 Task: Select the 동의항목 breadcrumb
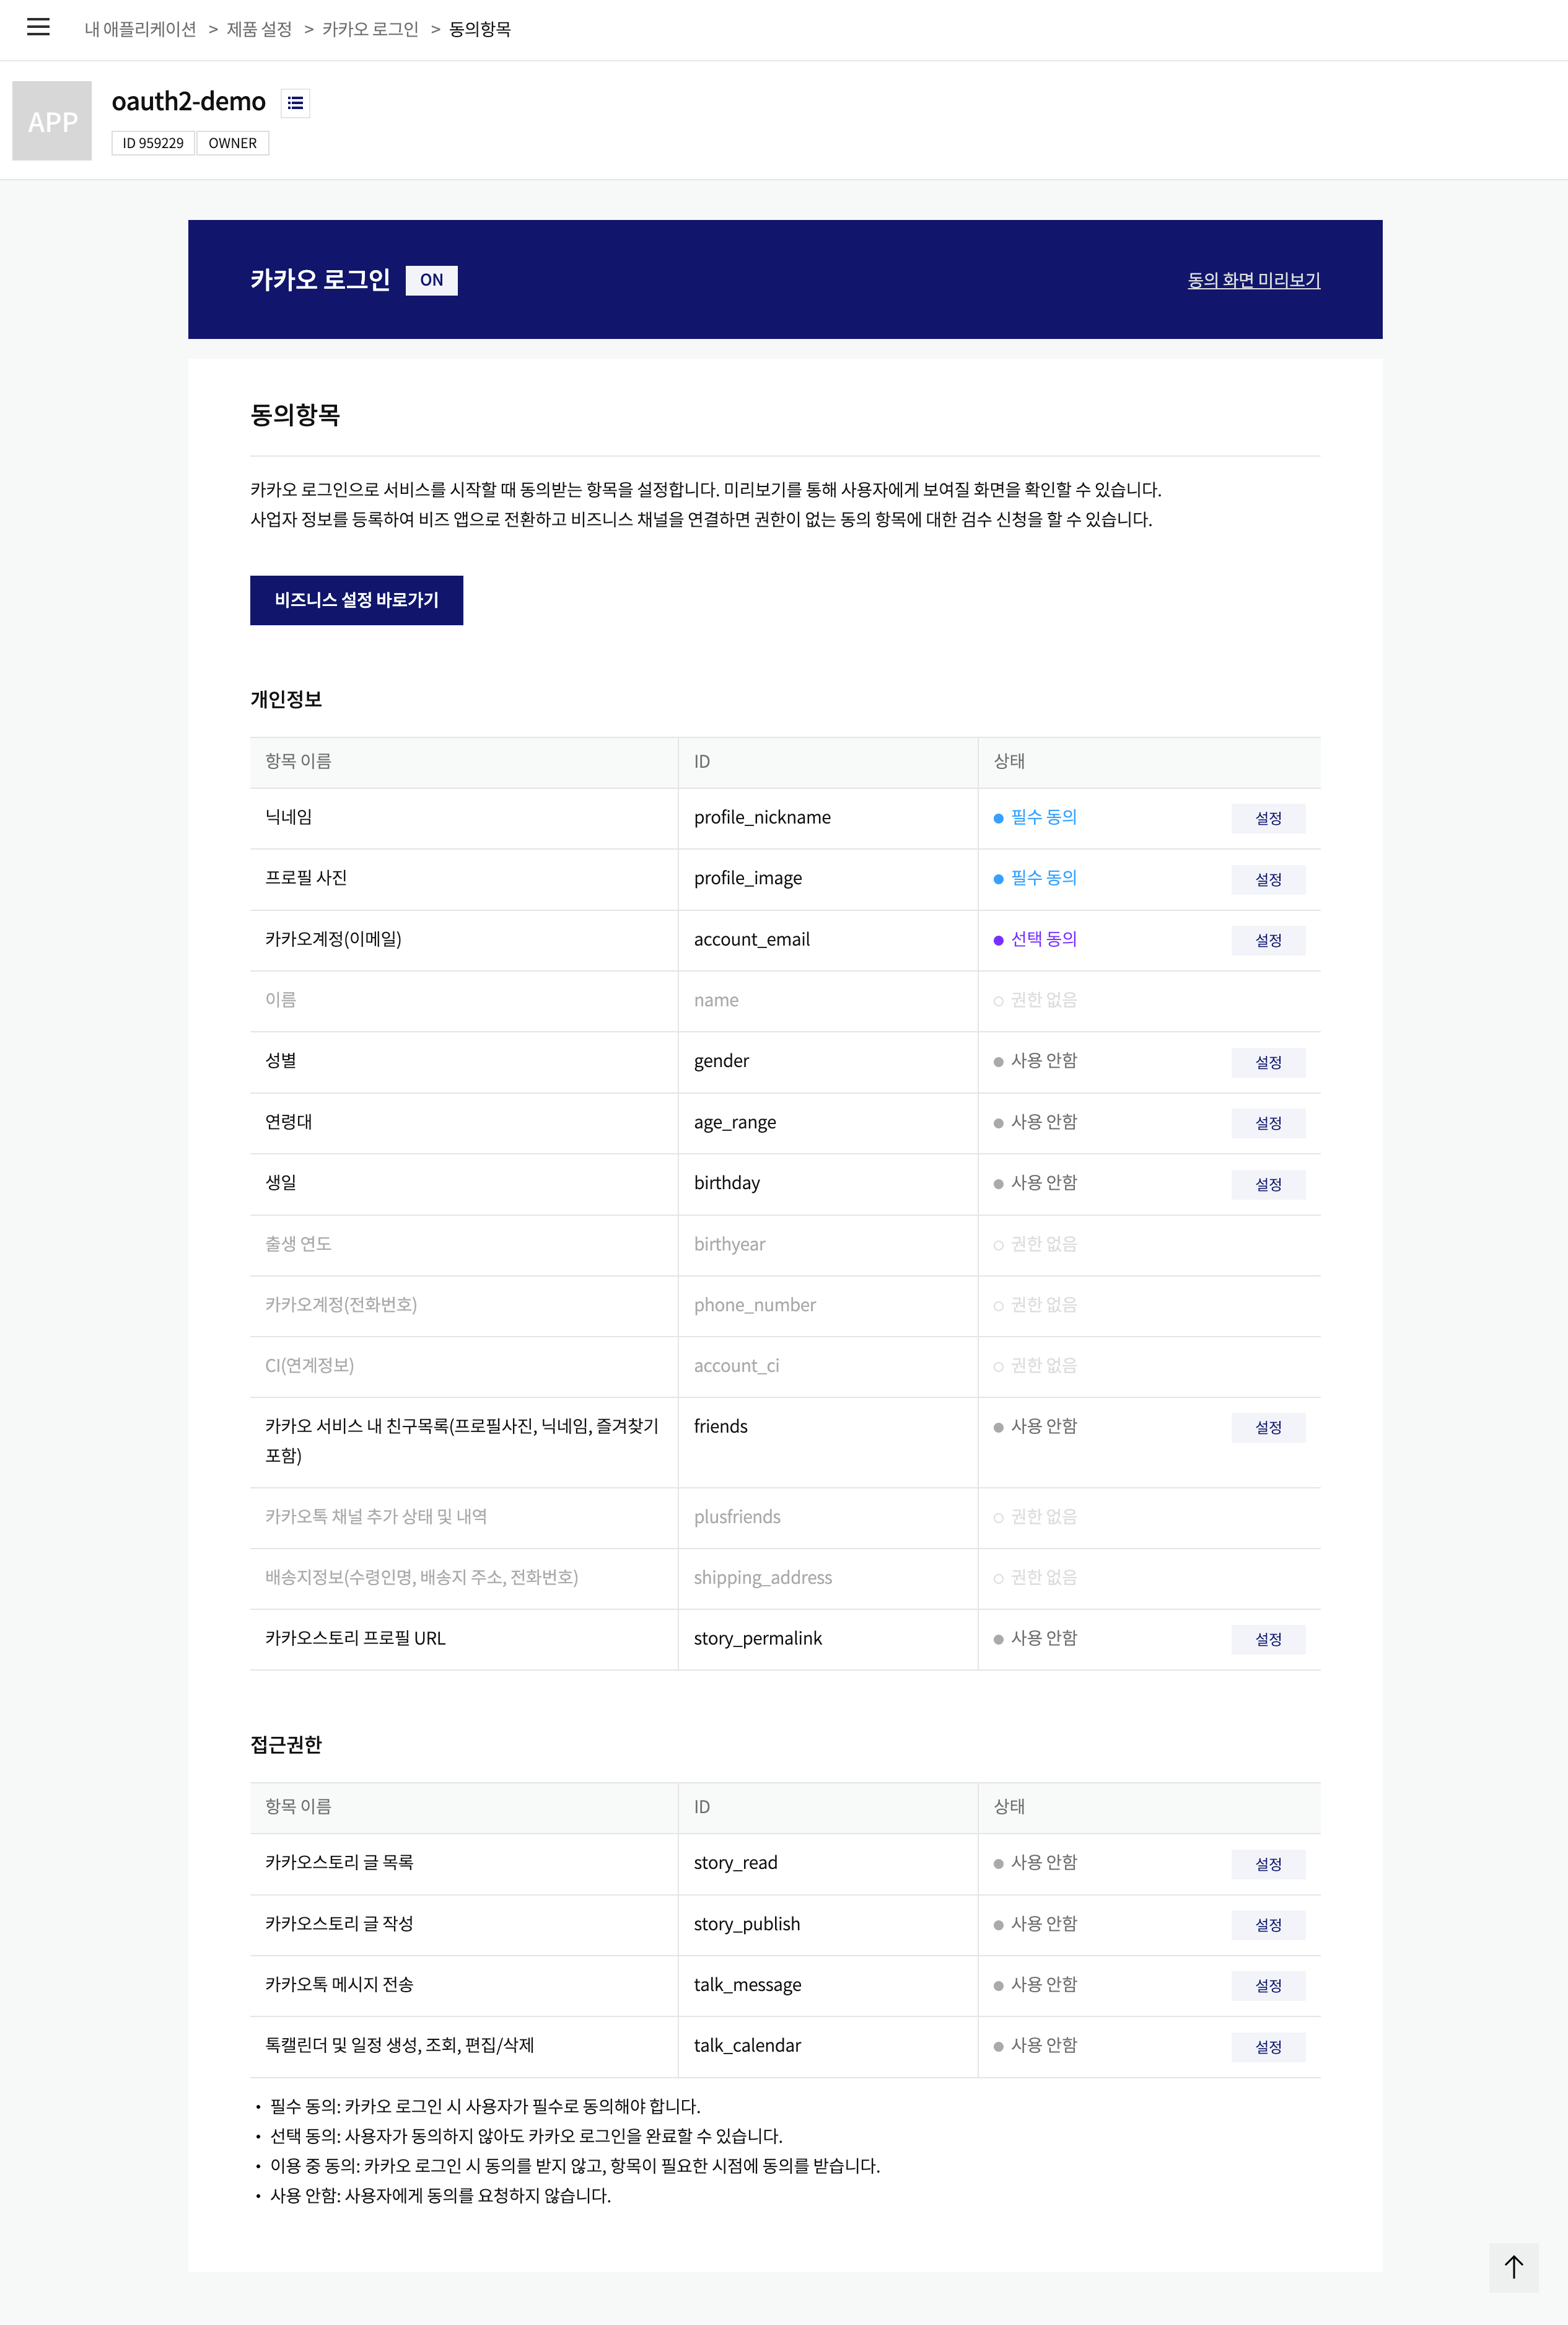480,29
